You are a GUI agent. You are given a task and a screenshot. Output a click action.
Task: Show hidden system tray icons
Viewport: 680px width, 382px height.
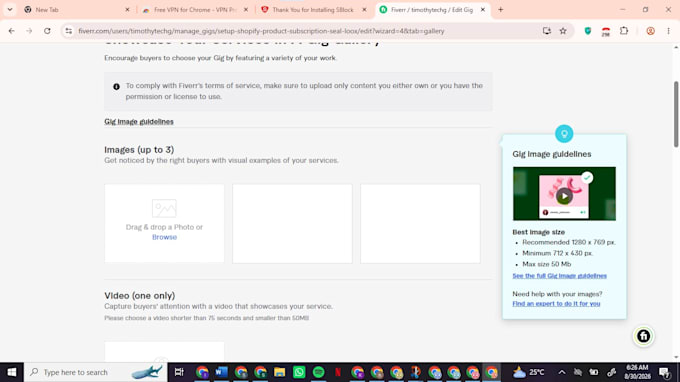click(x=562, y=372)
